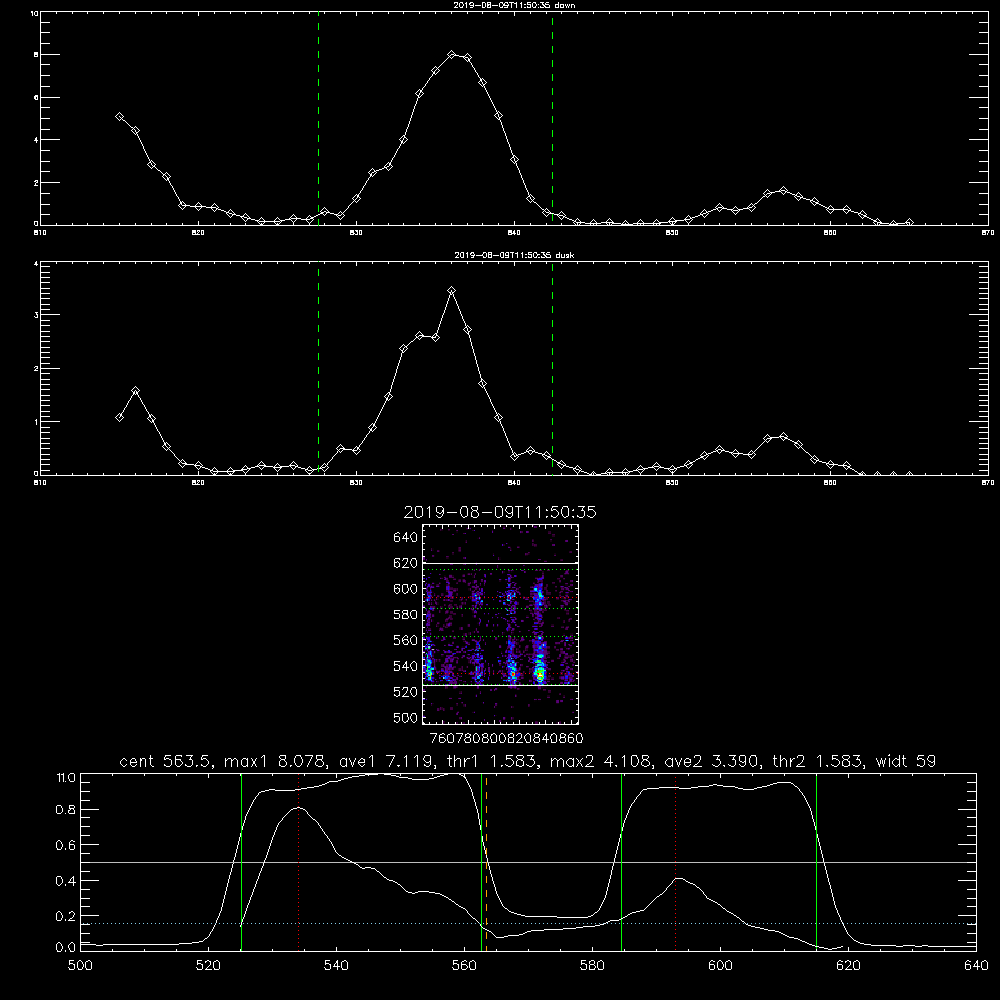This screenshot has width=1000, height=1000.
Task: Click the x-axis label '620' of the bottom plot
Action: 848,966
